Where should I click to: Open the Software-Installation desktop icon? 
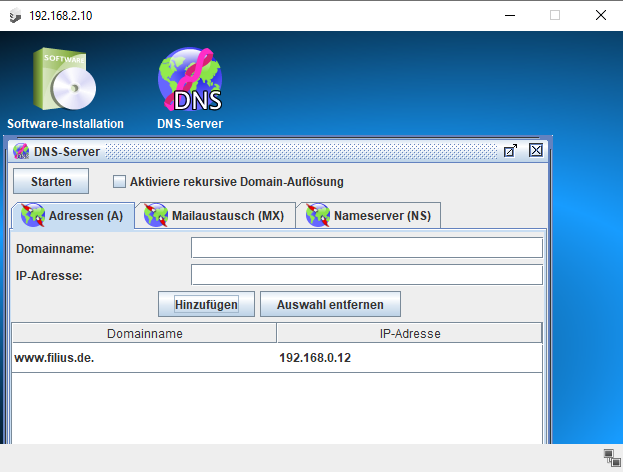[x=65, y=89]
